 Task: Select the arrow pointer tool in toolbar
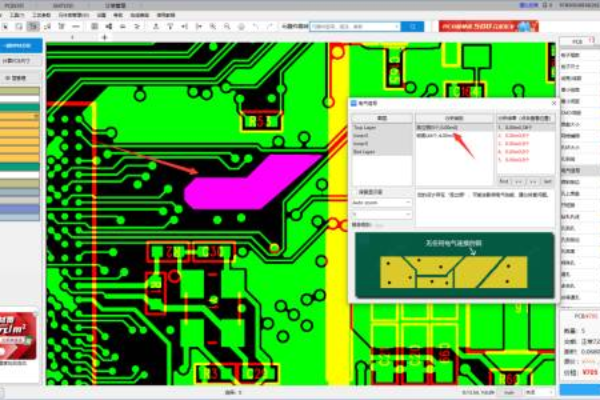click(5, 27)
